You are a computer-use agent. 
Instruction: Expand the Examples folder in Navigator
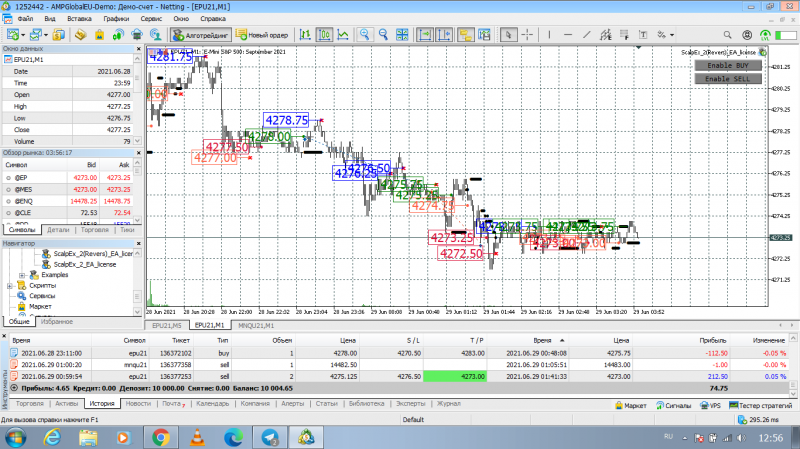[22, 275]
